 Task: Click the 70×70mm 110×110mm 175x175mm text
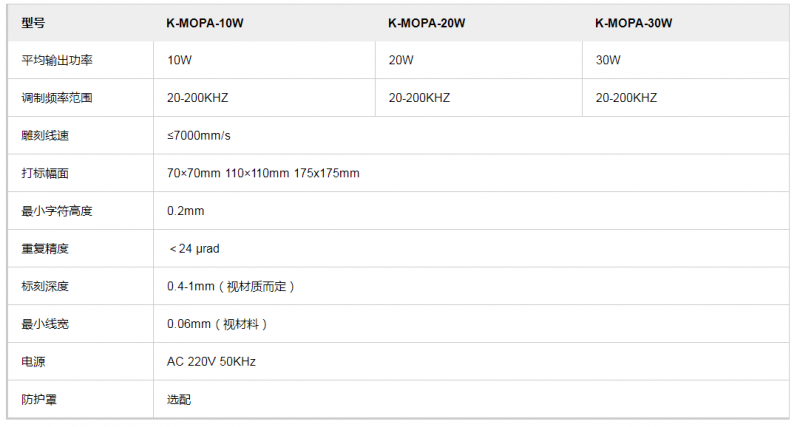(263, 173)
